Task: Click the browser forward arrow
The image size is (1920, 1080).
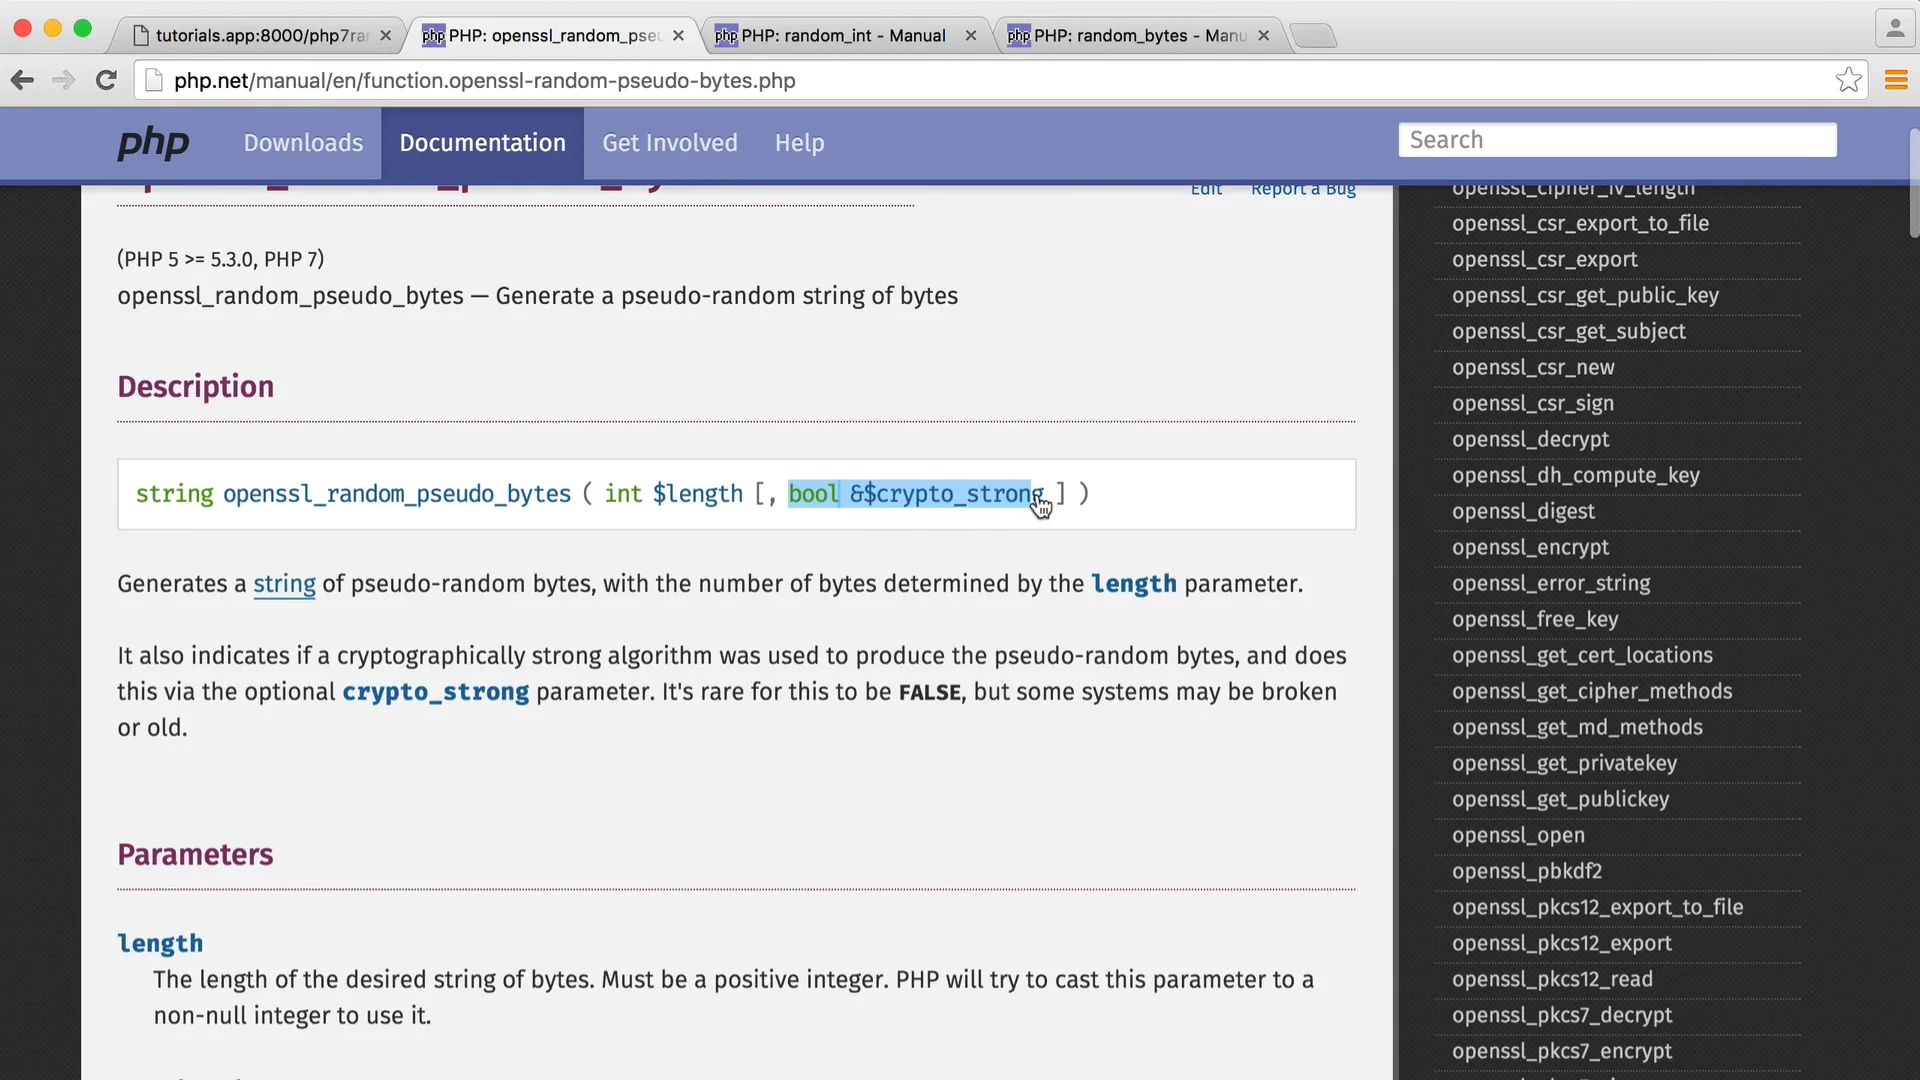Action: [63, 80]
